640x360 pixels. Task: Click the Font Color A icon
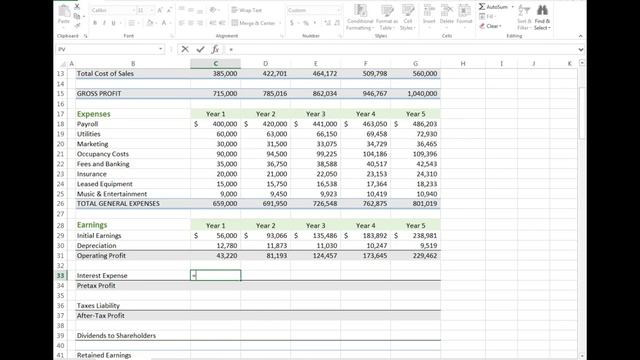[x=164, y=23]
